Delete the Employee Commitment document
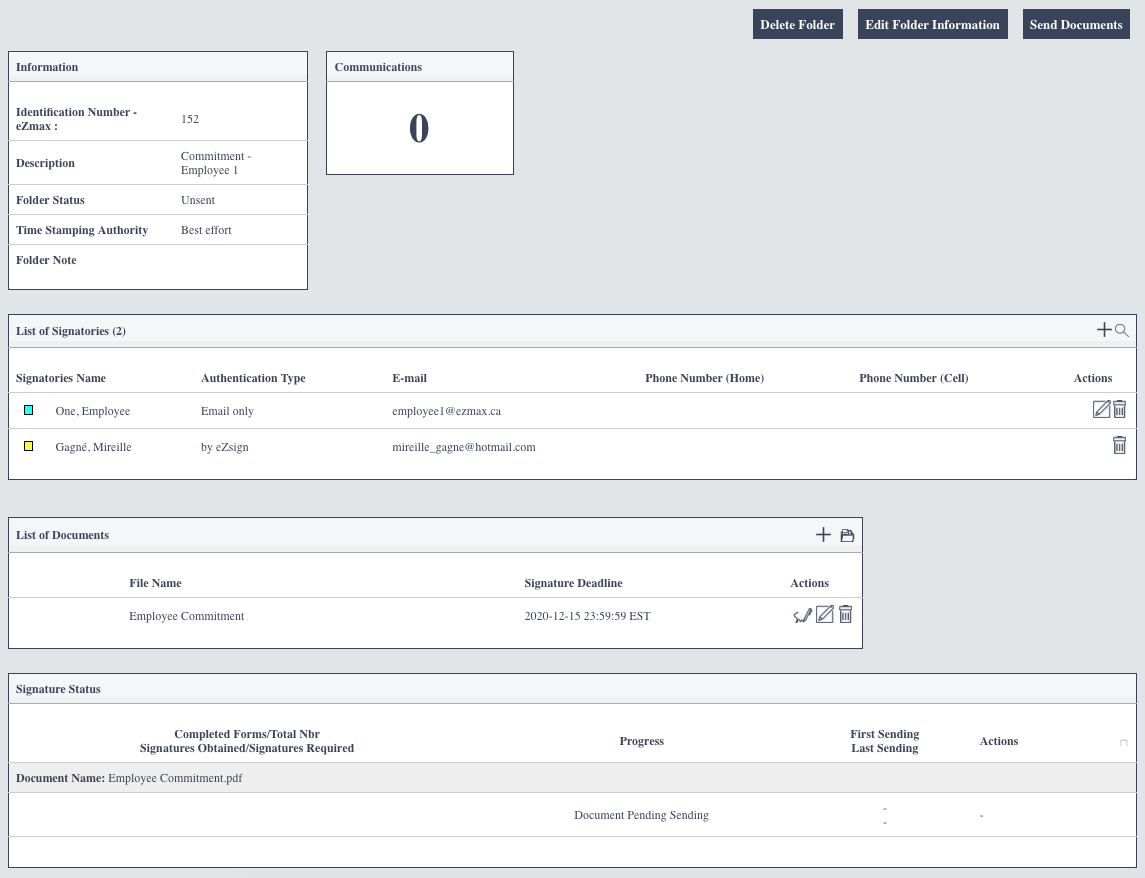Viewport: 1145px width, 878px height. pos(846,614)
